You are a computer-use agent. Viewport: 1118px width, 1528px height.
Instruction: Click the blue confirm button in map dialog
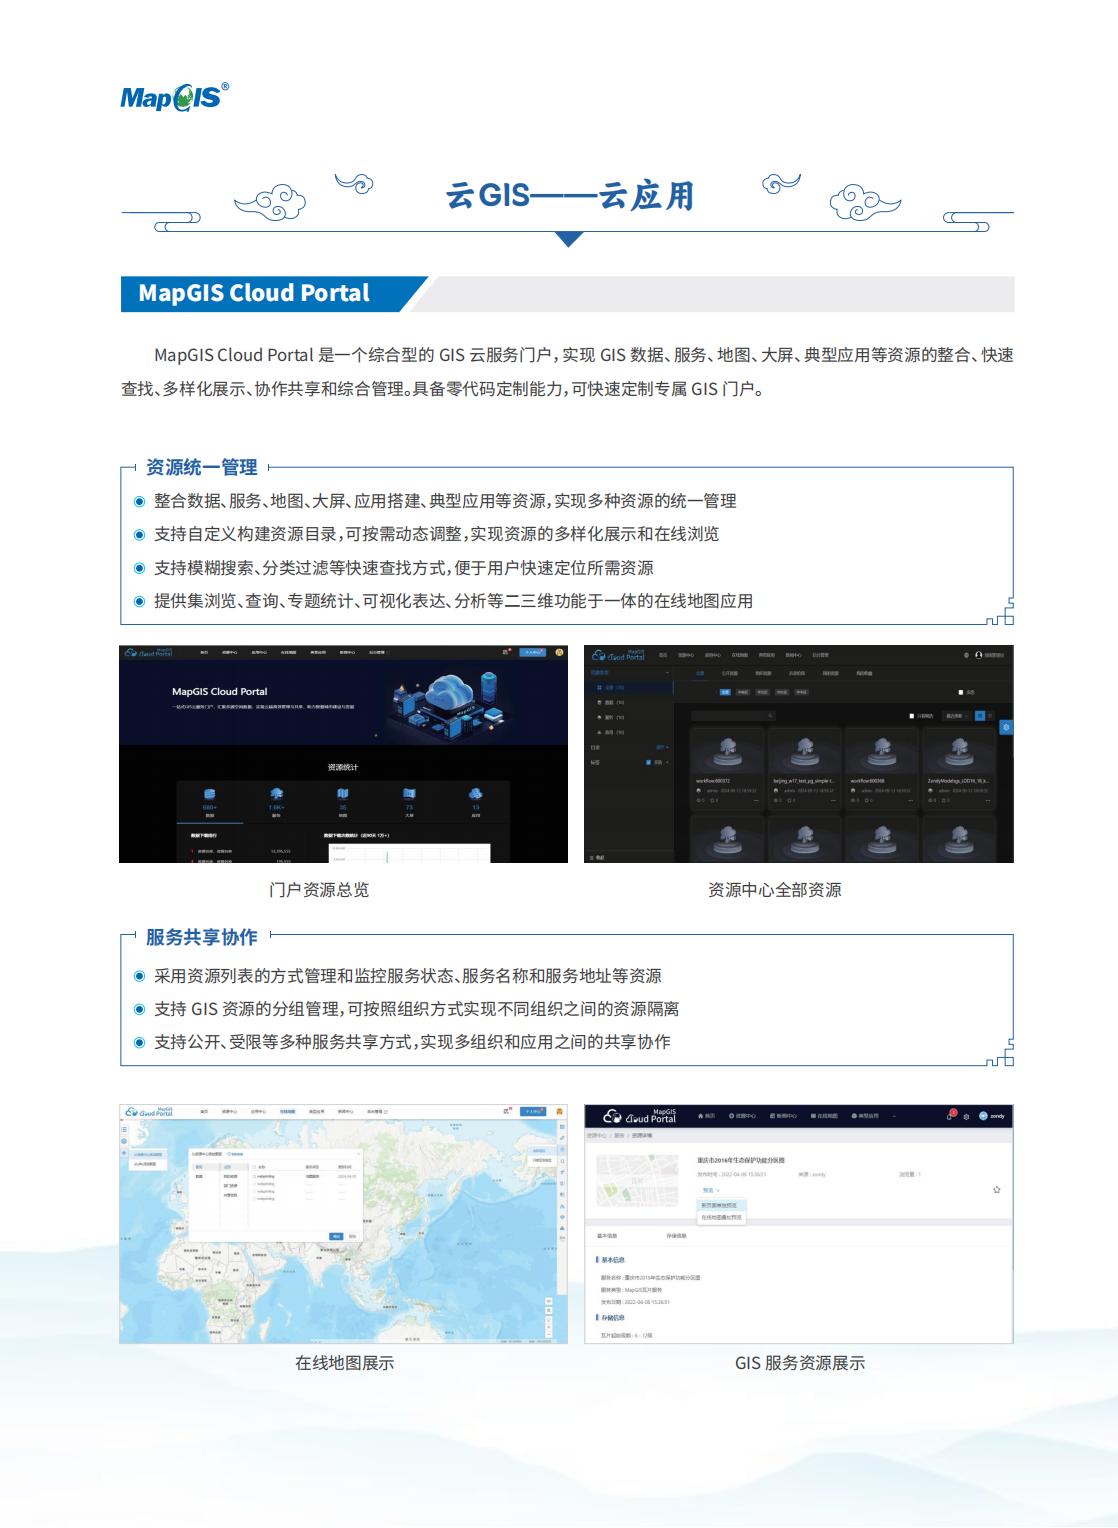(336, 1236)
